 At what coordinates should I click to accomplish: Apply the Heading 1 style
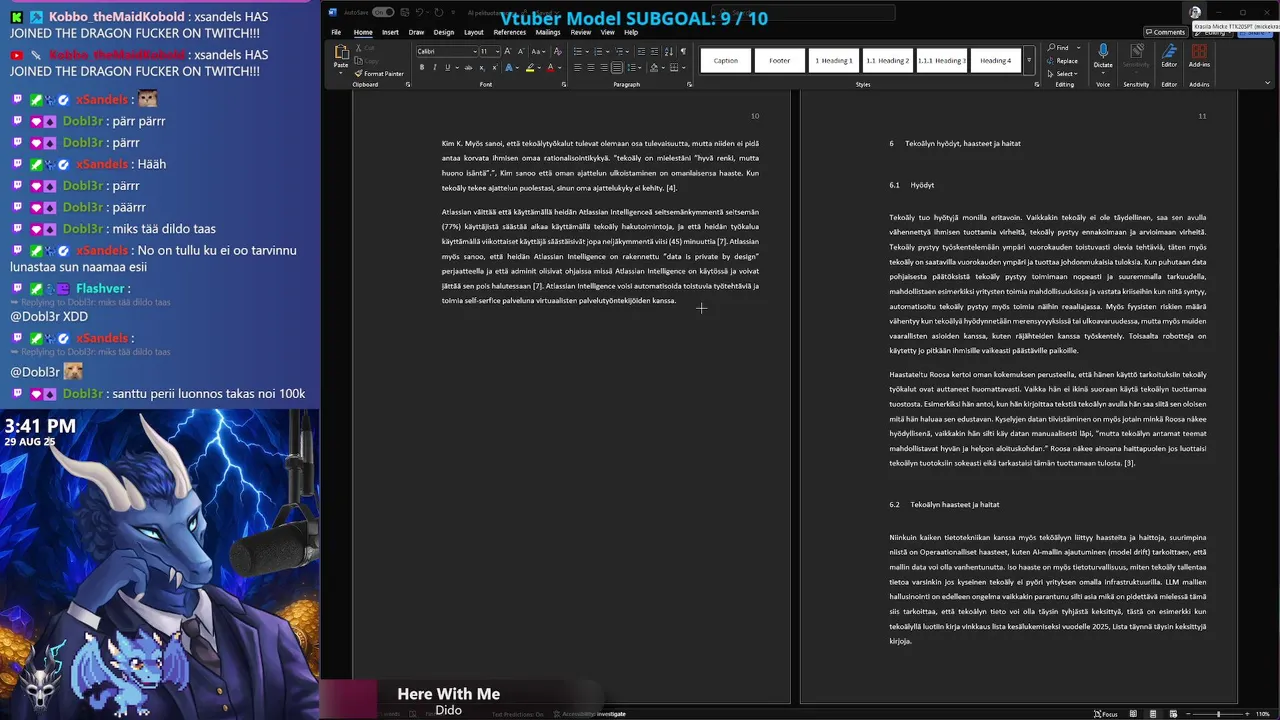[x=834, y=60]
